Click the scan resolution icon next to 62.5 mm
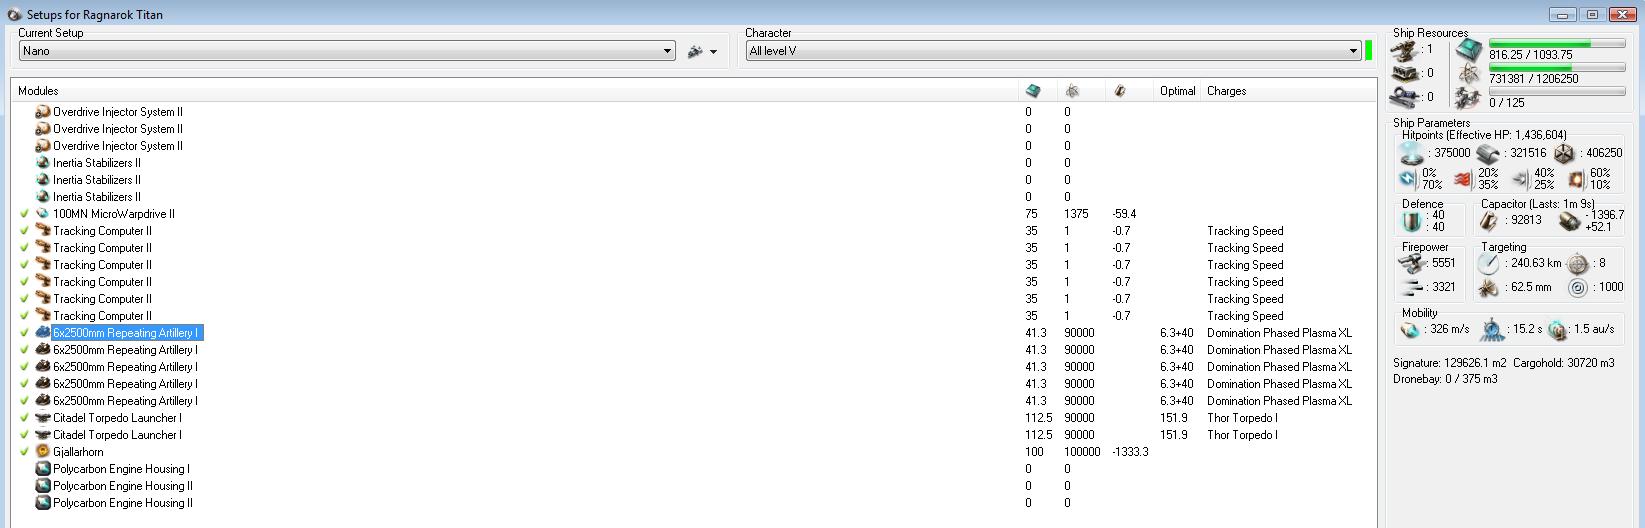The image size is (1645, 528). pos(1489,287)
